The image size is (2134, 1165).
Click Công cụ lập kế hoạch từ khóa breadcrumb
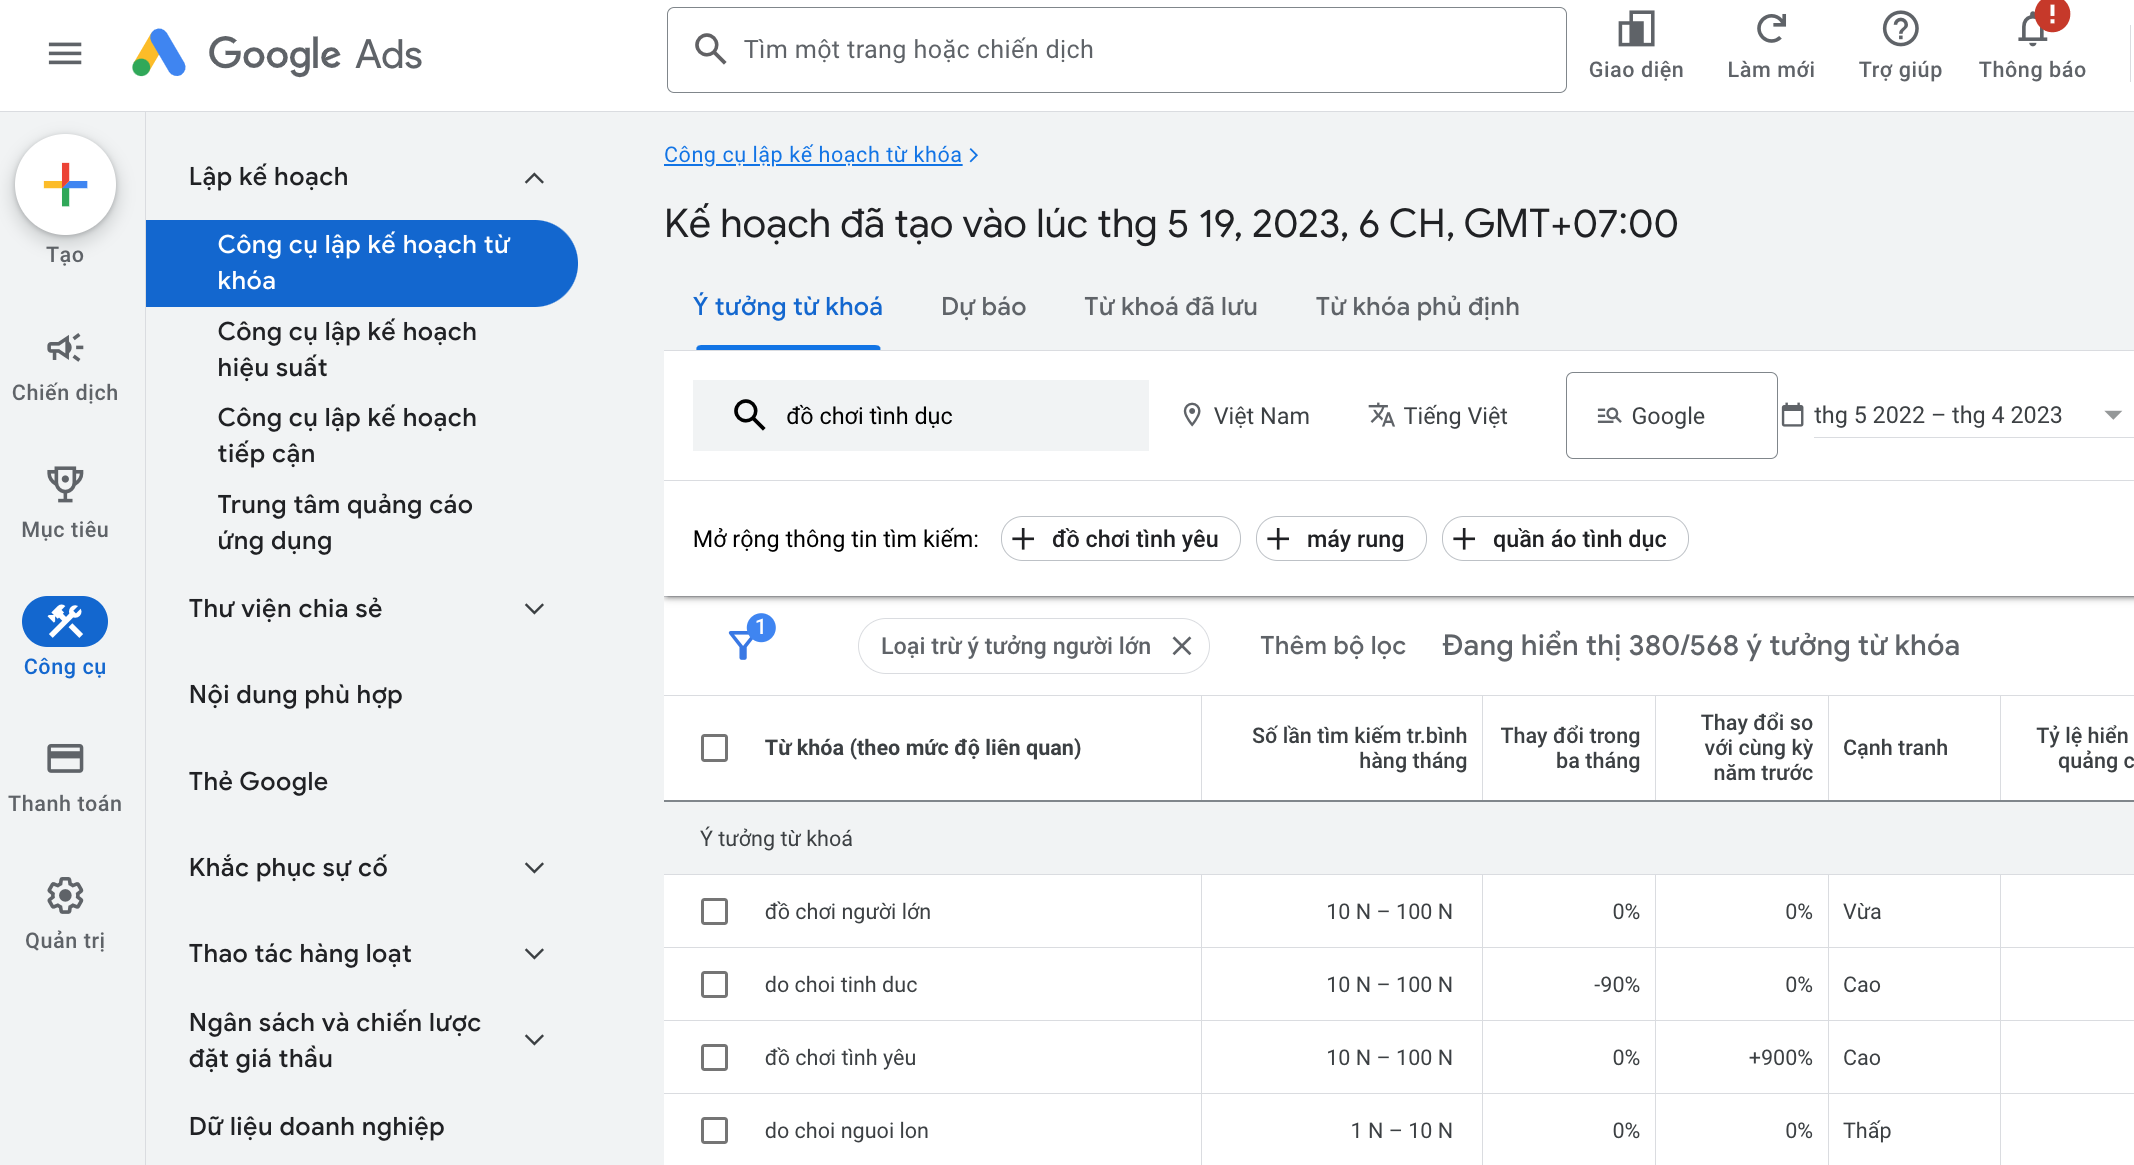[x=812, y=155]
